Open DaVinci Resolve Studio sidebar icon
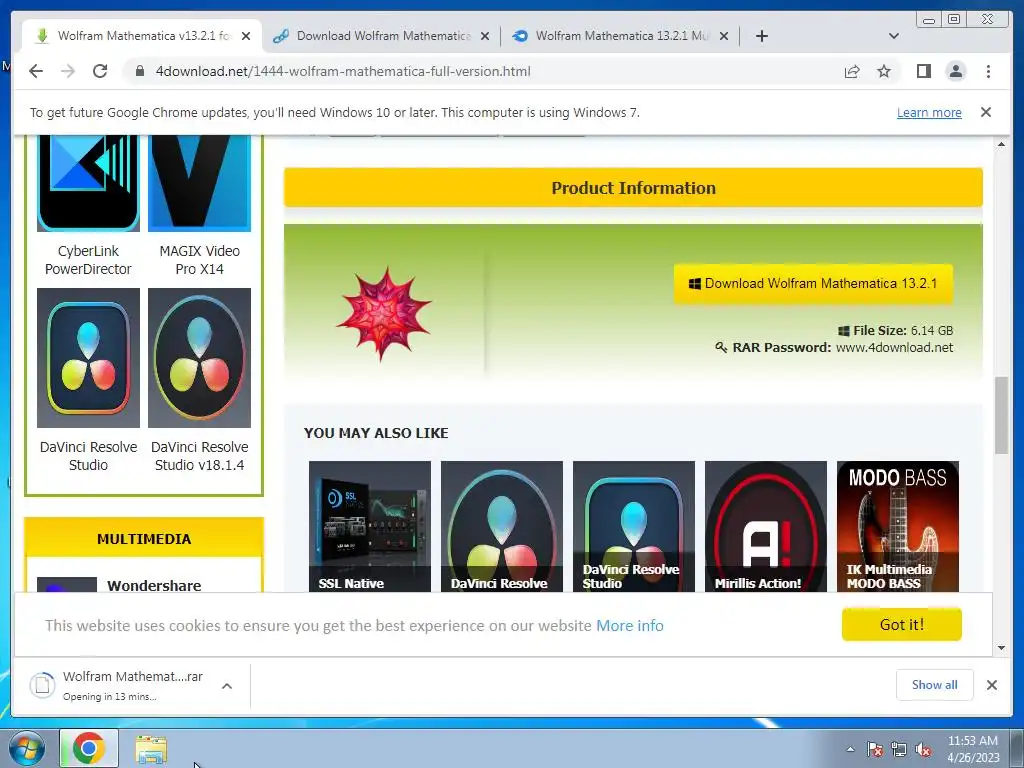This screenshot has height=768, width=1024. pos(88,358)
